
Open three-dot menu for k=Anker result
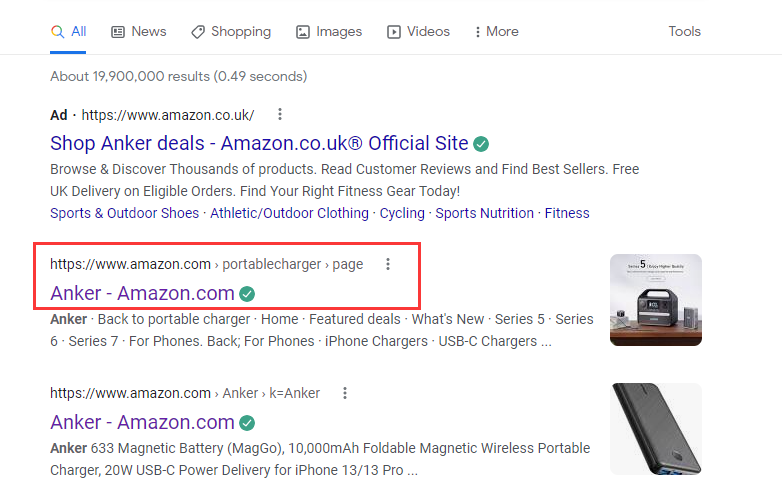[345, 393]
